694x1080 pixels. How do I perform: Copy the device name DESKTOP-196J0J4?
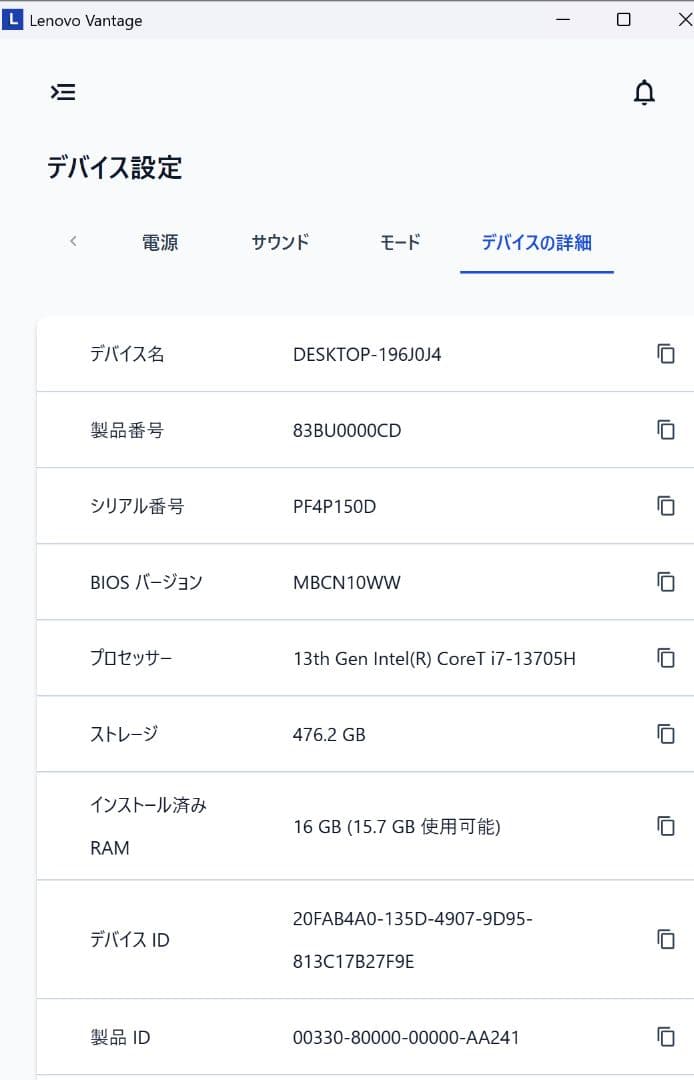665,353
